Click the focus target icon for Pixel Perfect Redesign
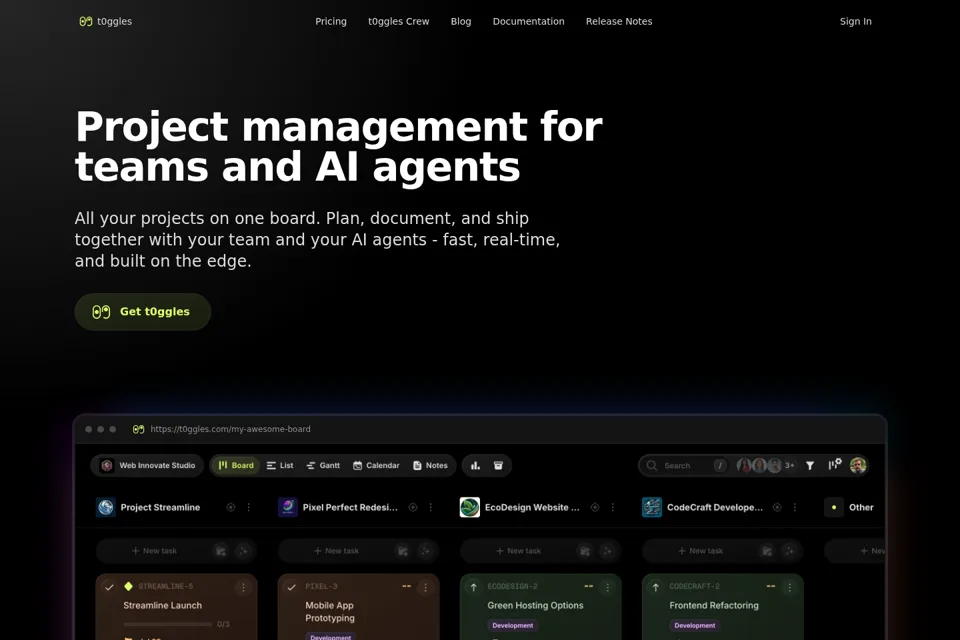 tap(413, 507)
